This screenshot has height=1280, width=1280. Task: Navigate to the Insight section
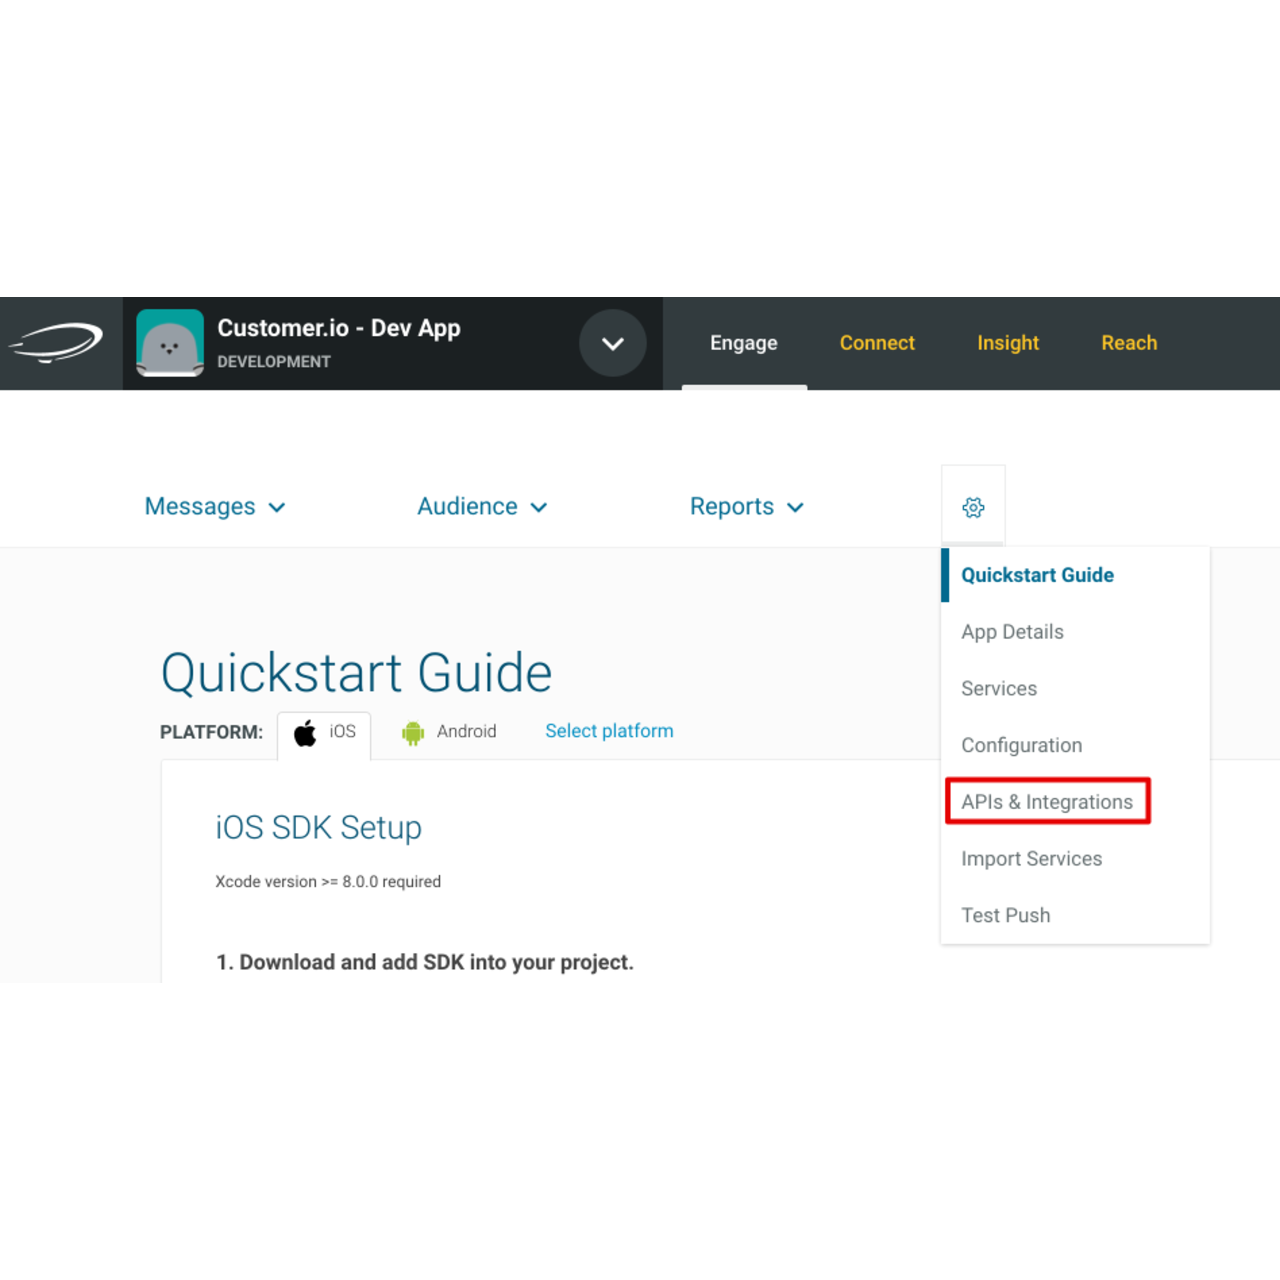pyautogui.click(x=1008, y=343)
